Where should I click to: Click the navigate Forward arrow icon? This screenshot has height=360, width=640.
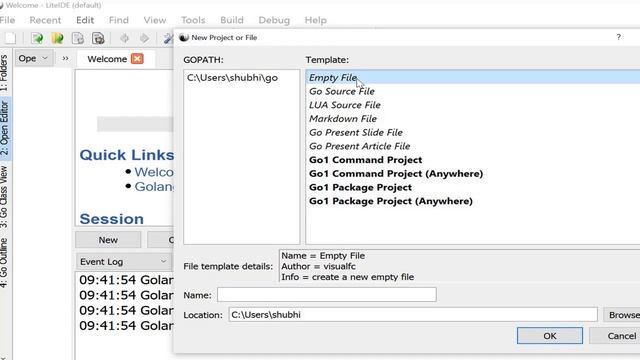(x=144, y=38)
